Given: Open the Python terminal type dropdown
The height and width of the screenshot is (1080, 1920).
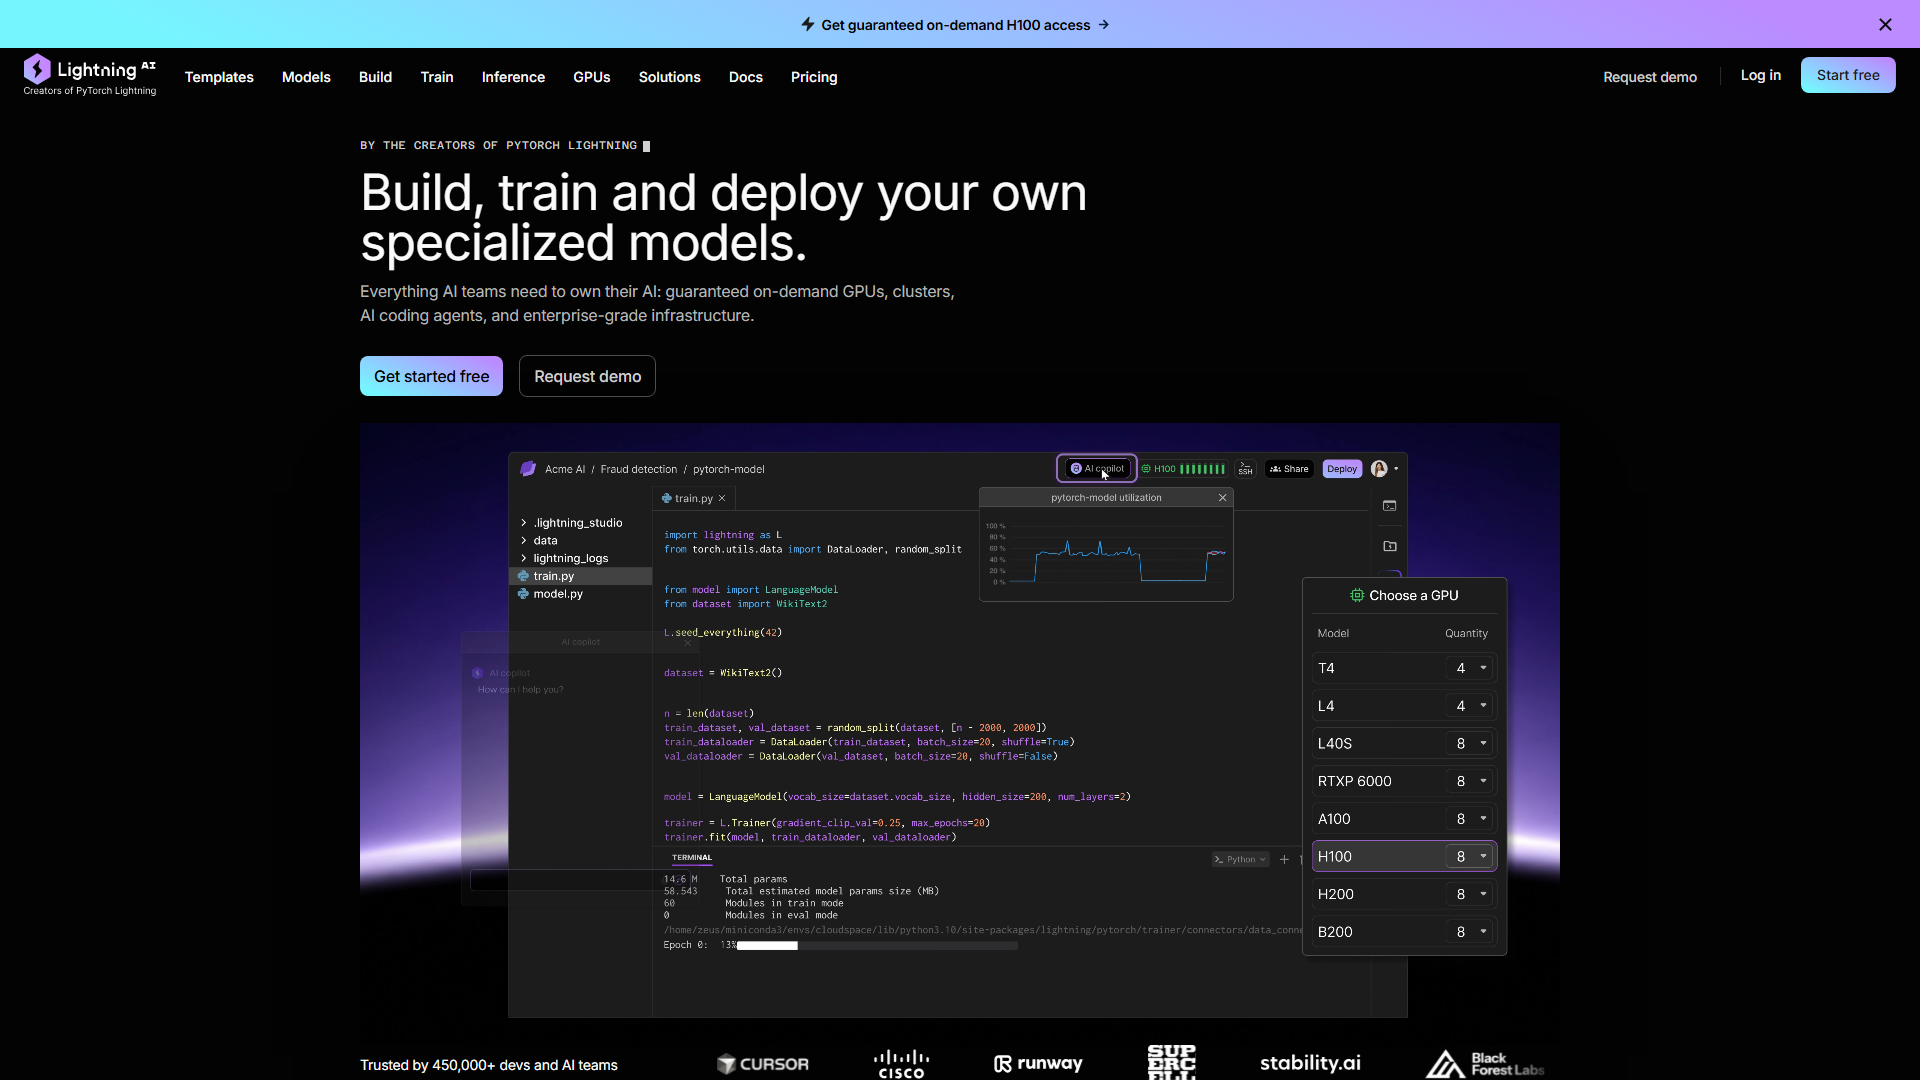Looking at the screenshot, I should coord(1240,859).
